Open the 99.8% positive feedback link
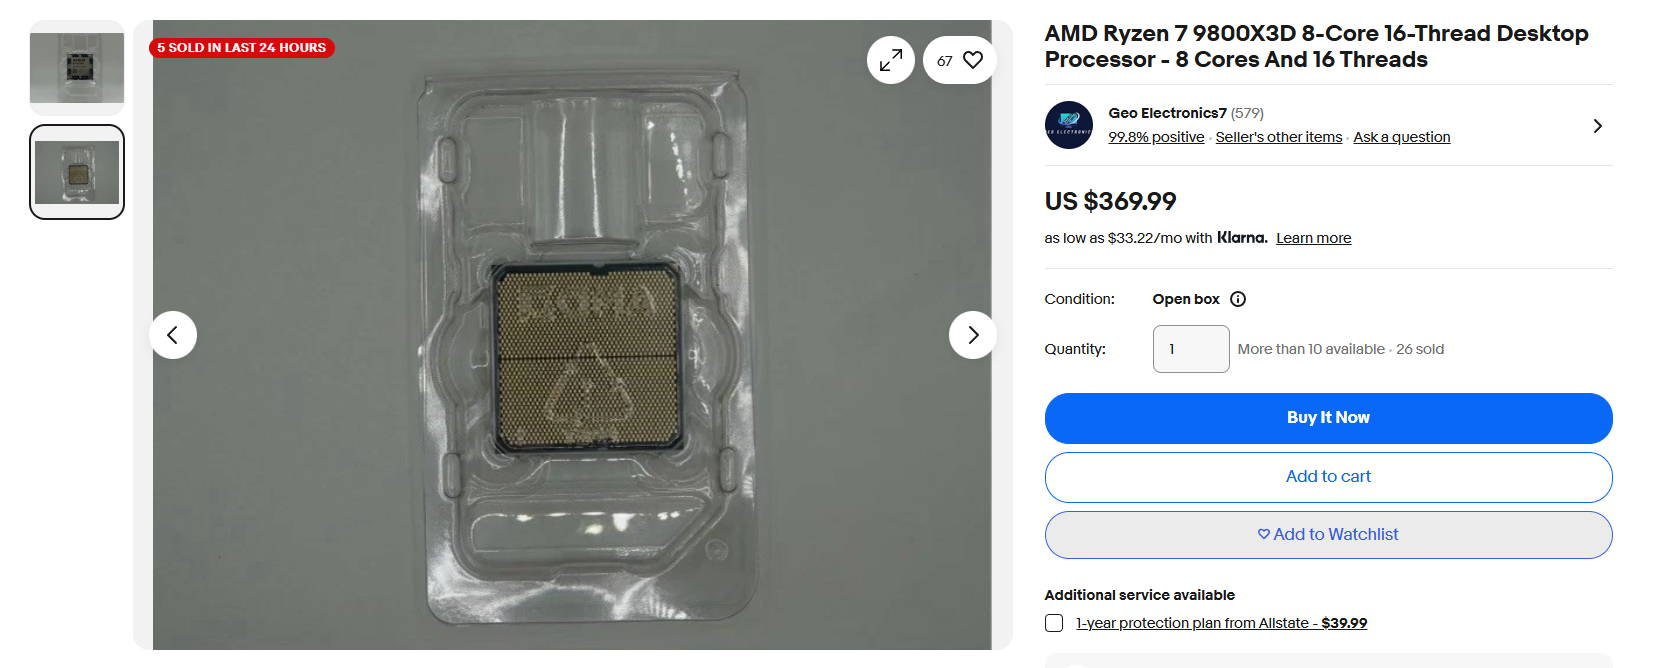The width and height of the screenshot is (1668, 668). click(x=1156, y=137)
